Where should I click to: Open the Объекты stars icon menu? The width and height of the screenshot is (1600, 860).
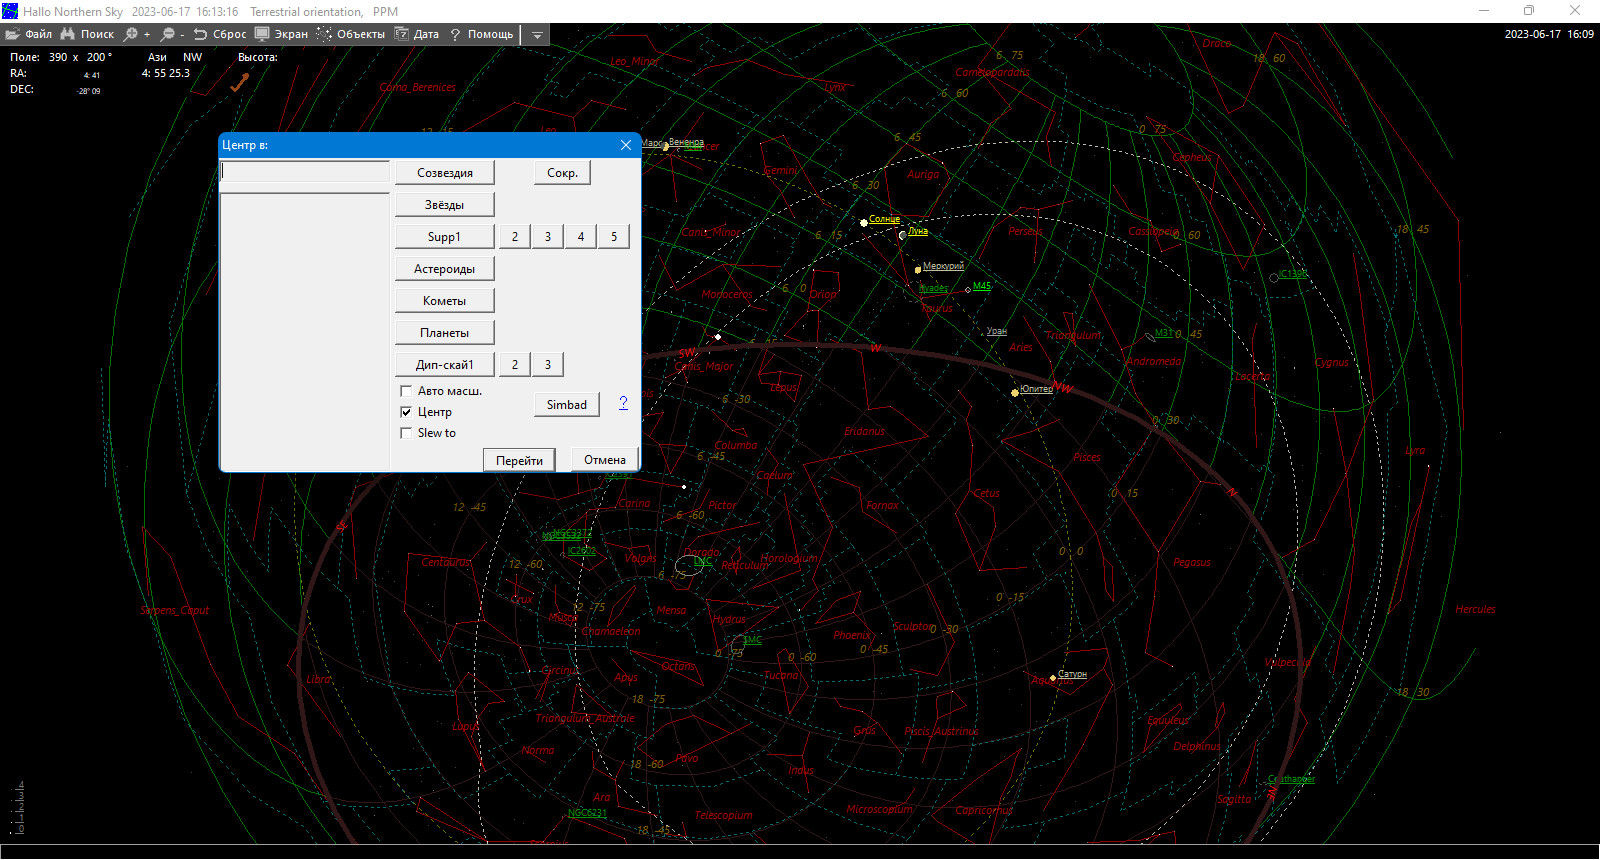tap(324, 34)
